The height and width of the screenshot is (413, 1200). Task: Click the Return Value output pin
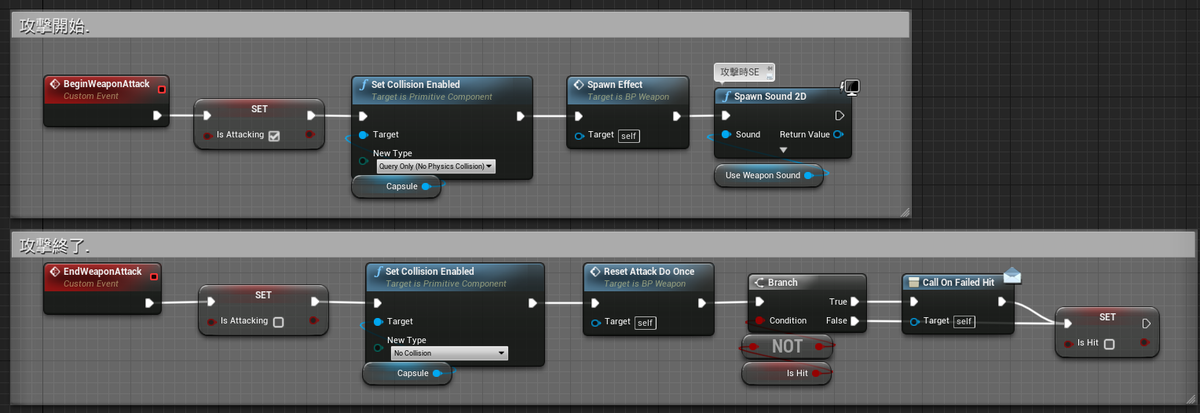coord(837,134)
